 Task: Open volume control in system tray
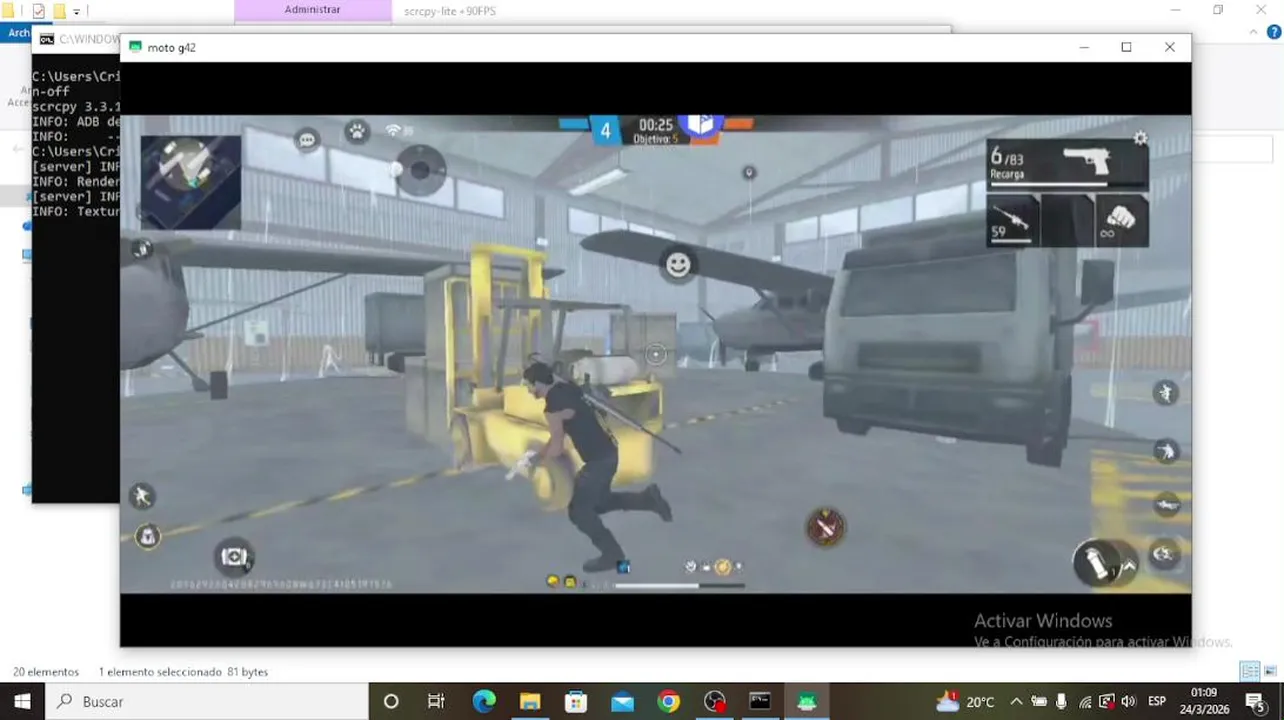coord(1129,702)
